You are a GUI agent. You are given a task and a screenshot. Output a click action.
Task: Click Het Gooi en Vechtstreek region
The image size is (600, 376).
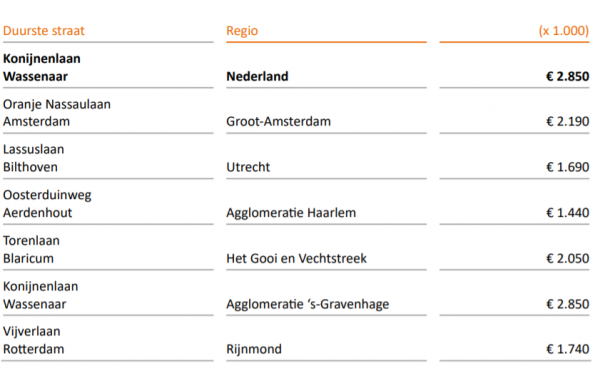pyautogui.click(x=296, y=258)
